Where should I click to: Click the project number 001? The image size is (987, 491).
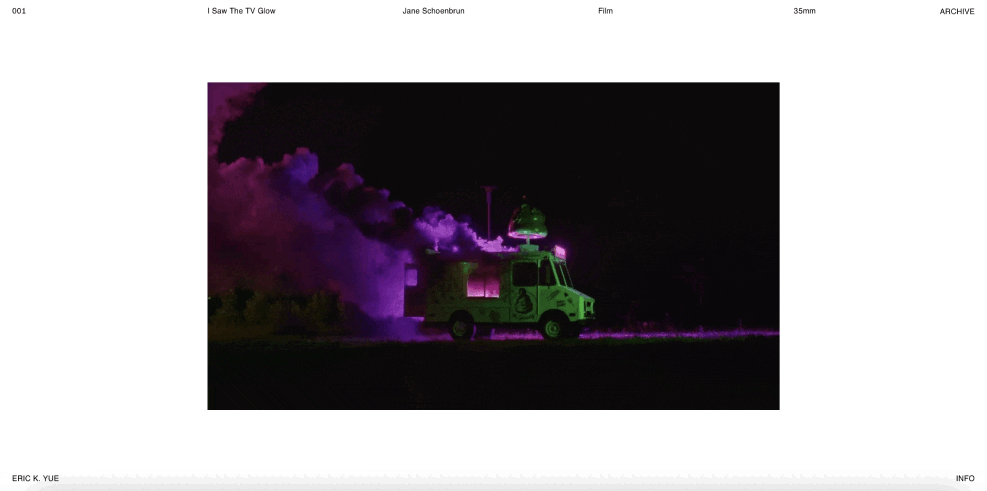pyautogui.click(x=19, y=11)
